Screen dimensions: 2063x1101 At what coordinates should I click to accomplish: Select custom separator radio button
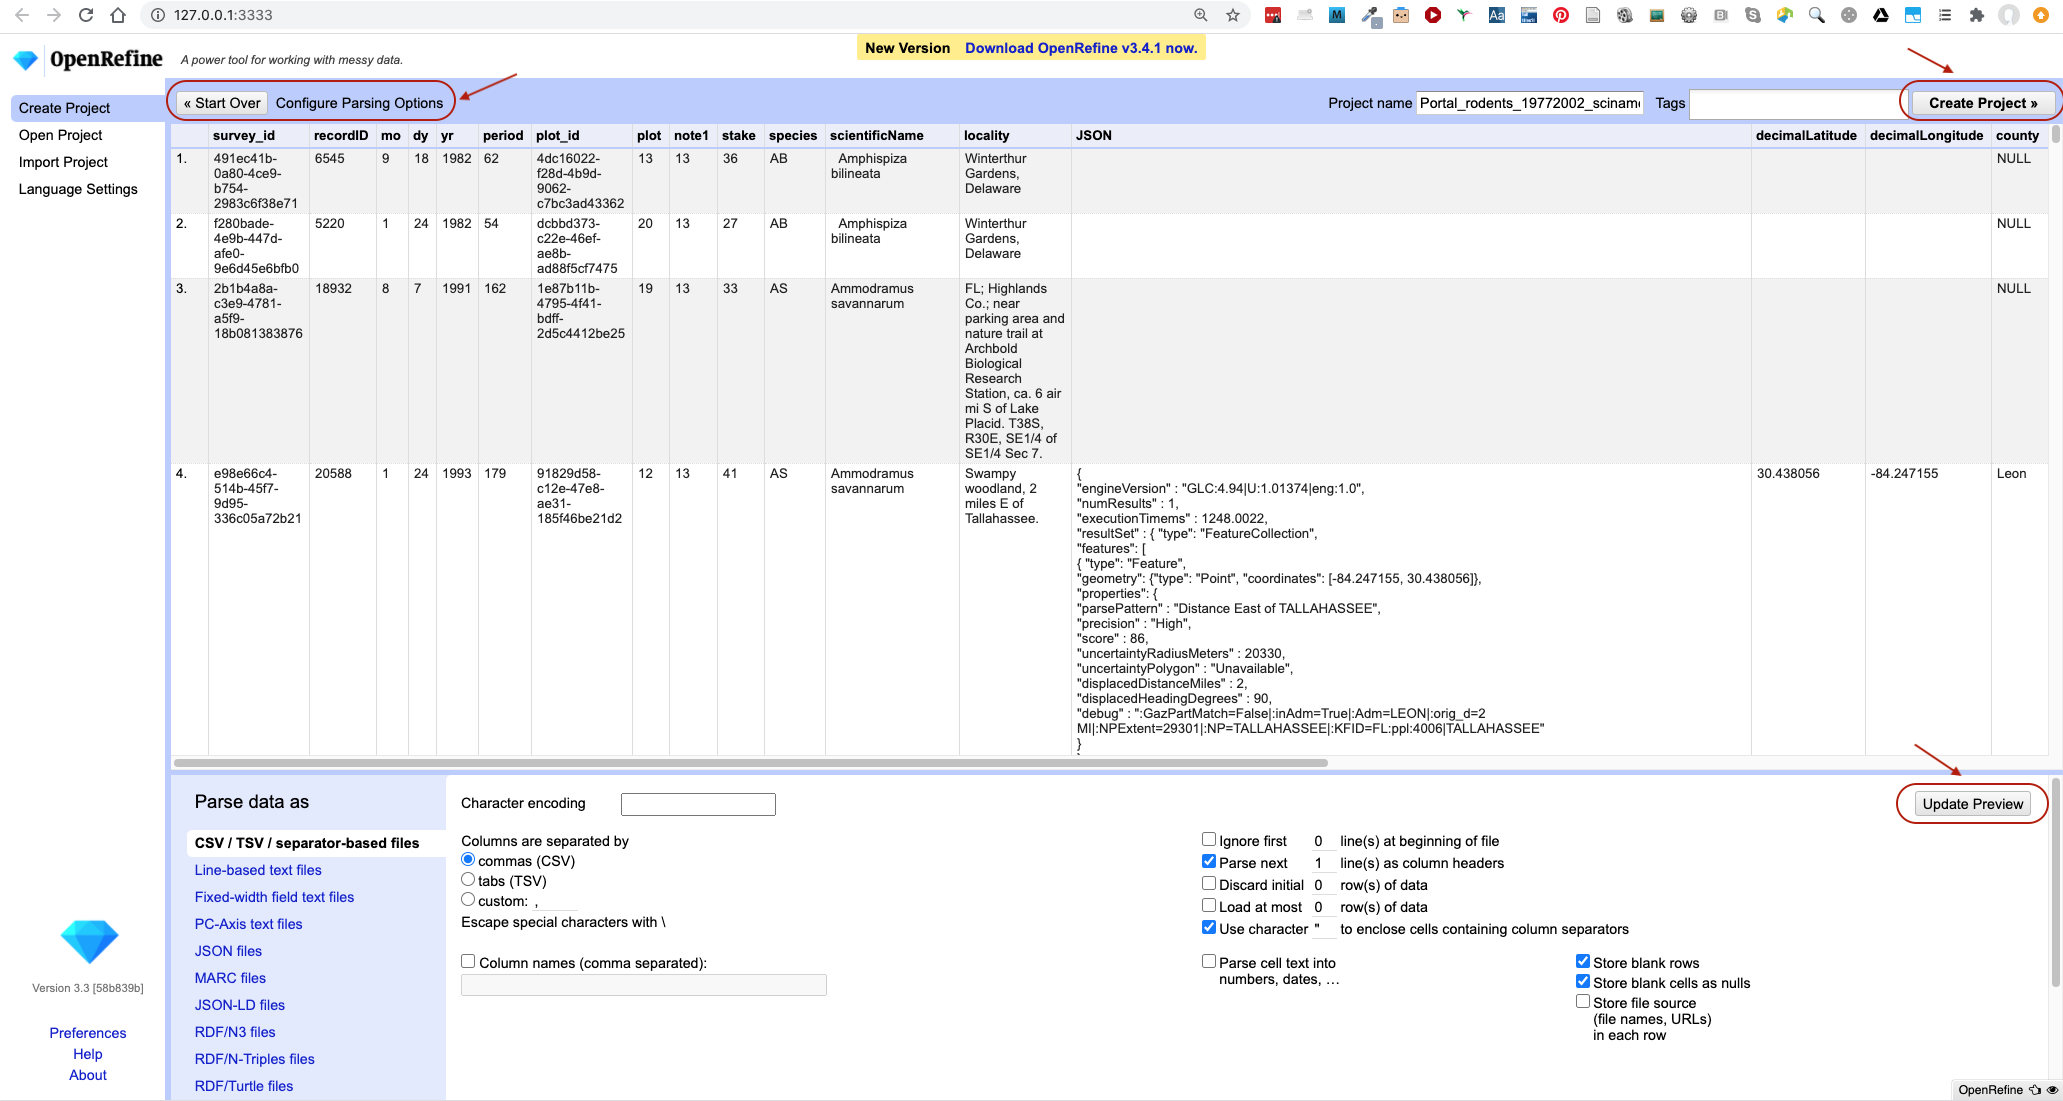pyautogui.click(x=467, y=899)
